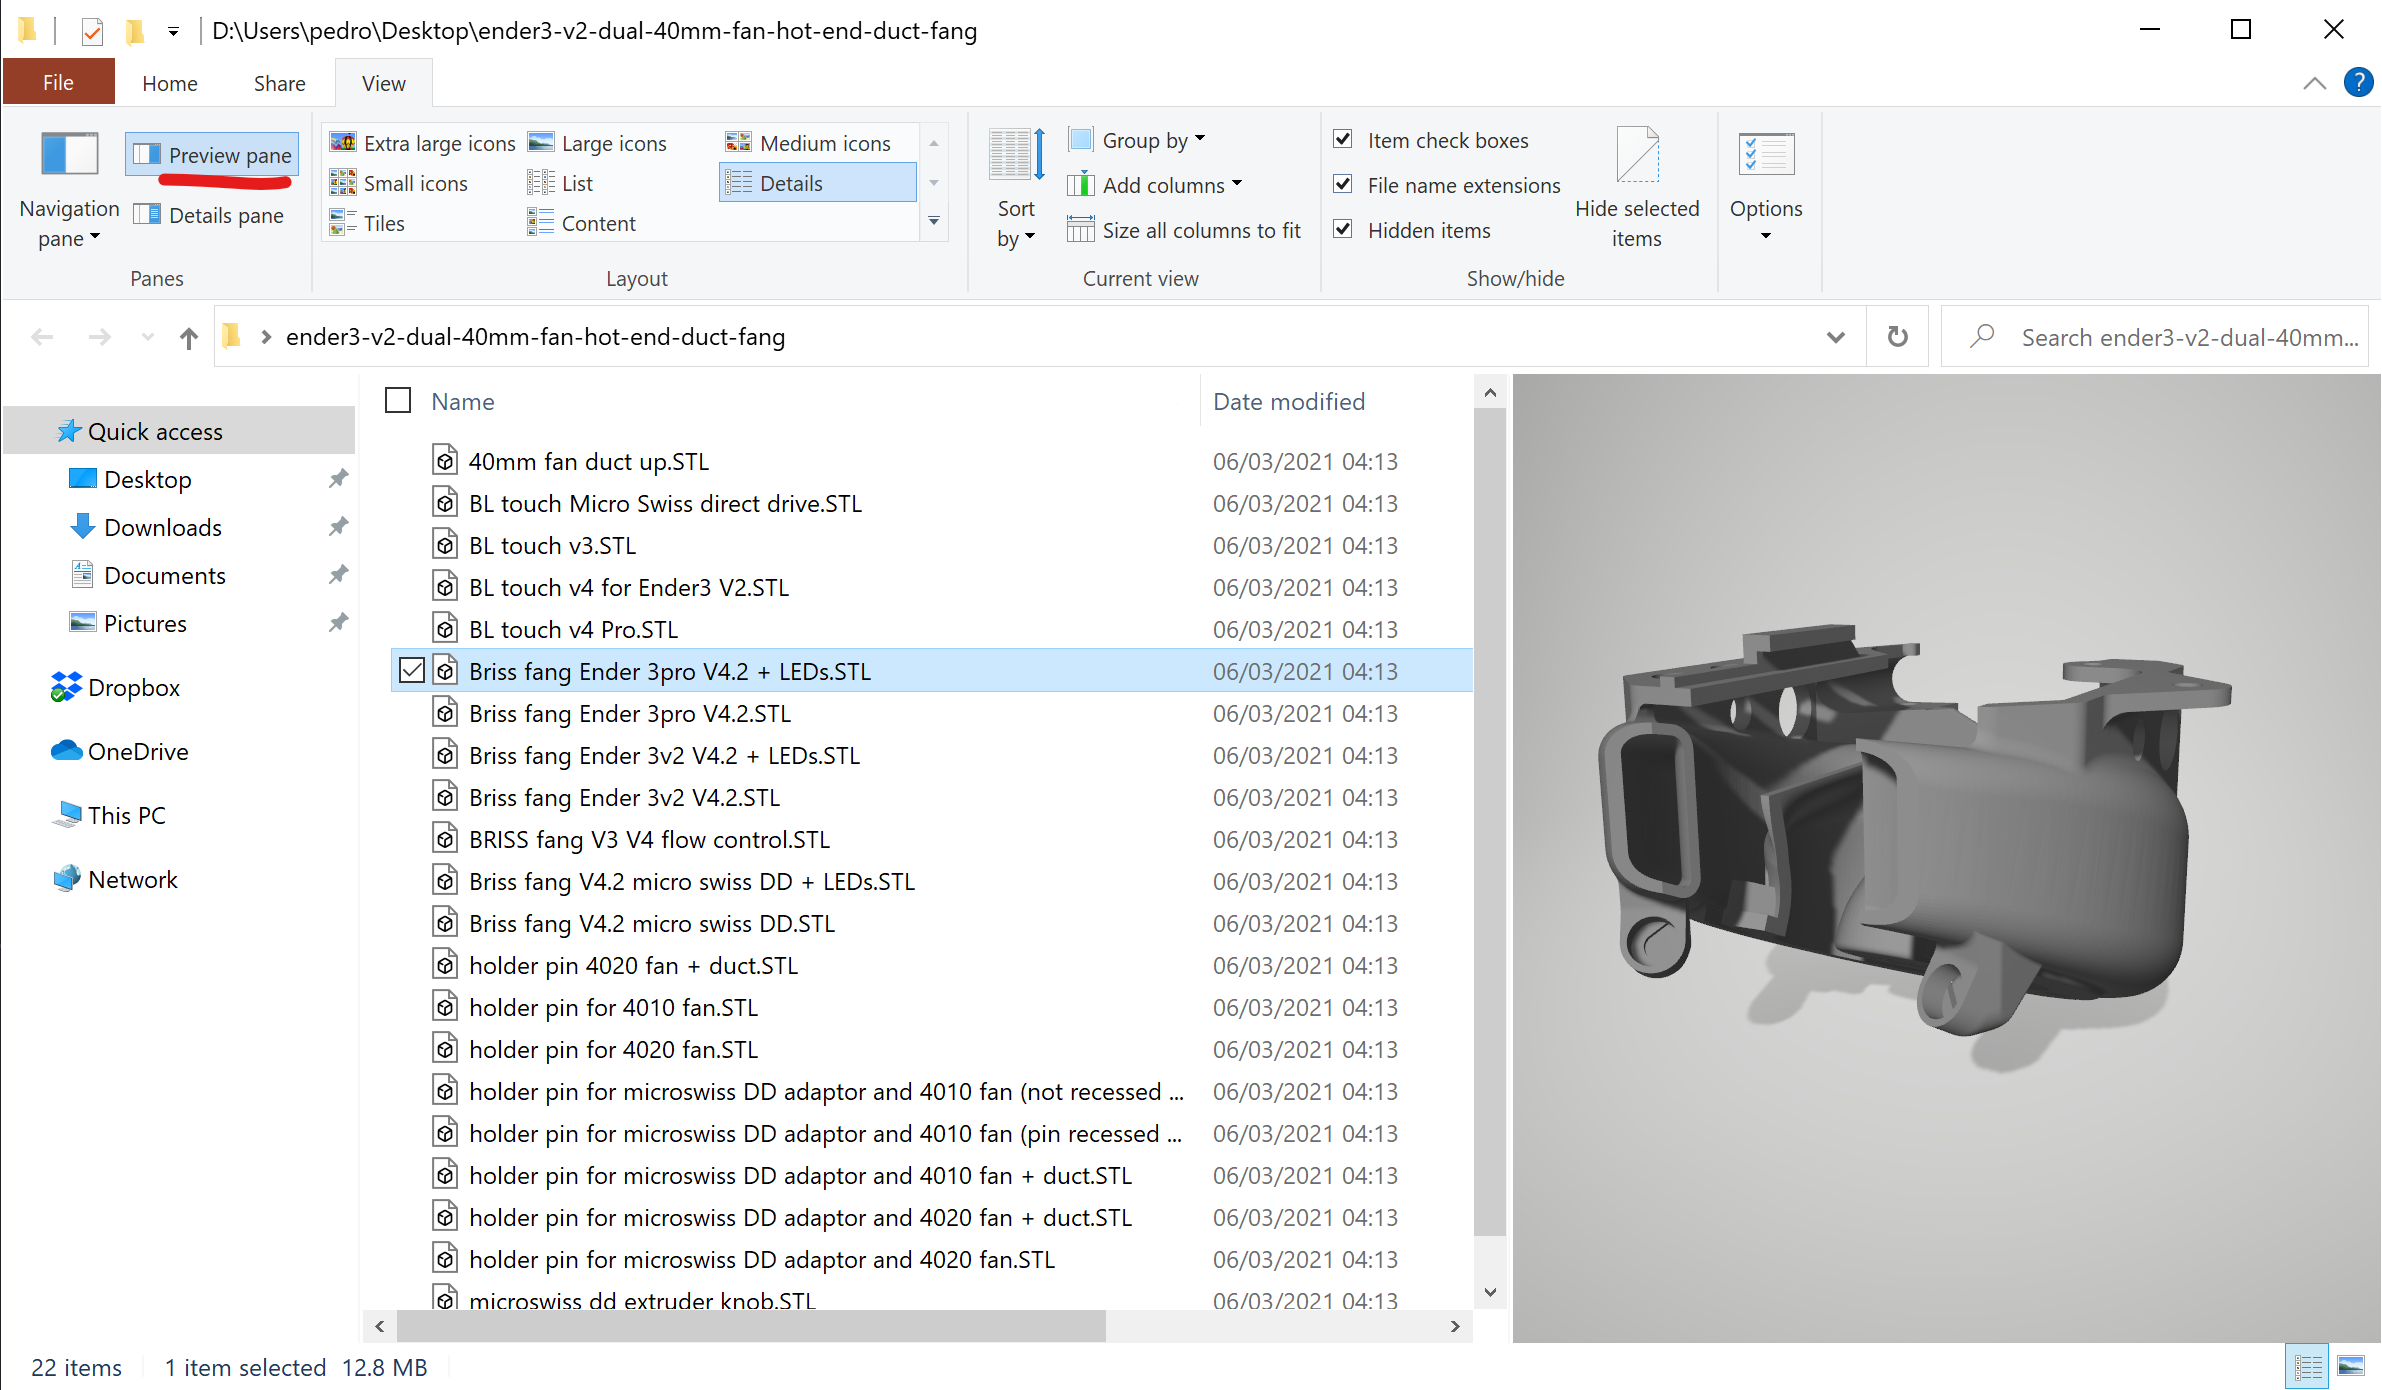Select the View ribbon tab
Screen dimensions: 2382x1390
384,83
